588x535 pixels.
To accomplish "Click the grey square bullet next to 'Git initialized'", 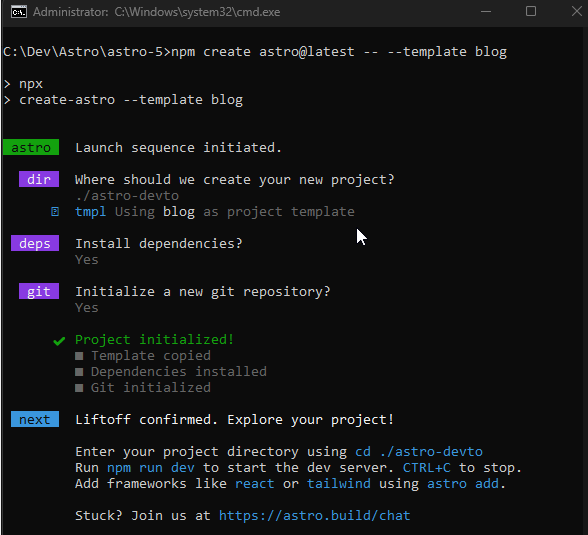I will (79, 388).
